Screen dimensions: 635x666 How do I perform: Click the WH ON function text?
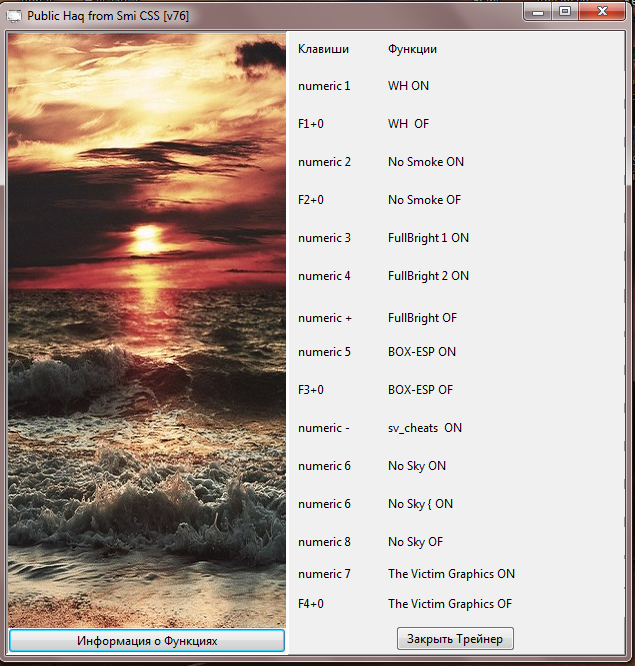pyautogui.click(x=408, y=86)
